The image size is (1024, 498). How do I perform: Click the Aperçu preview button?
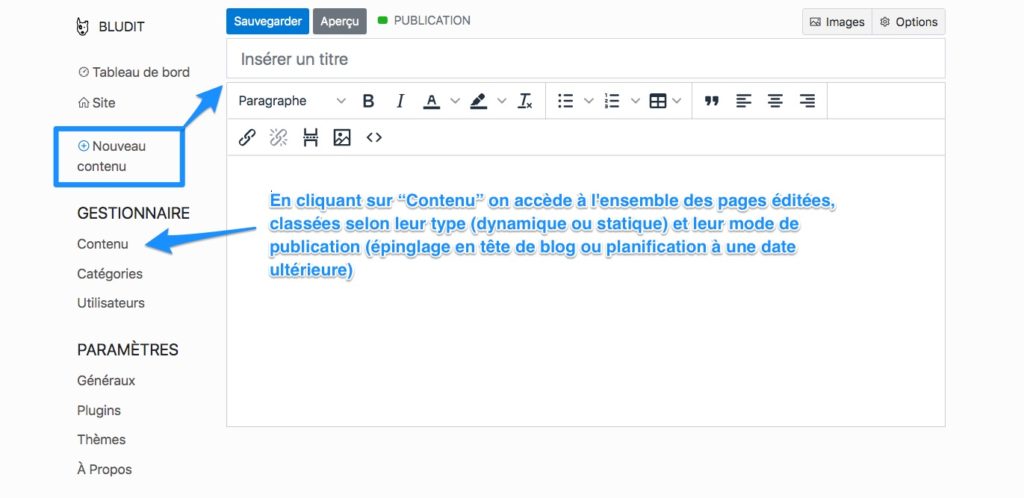(340, 21)
